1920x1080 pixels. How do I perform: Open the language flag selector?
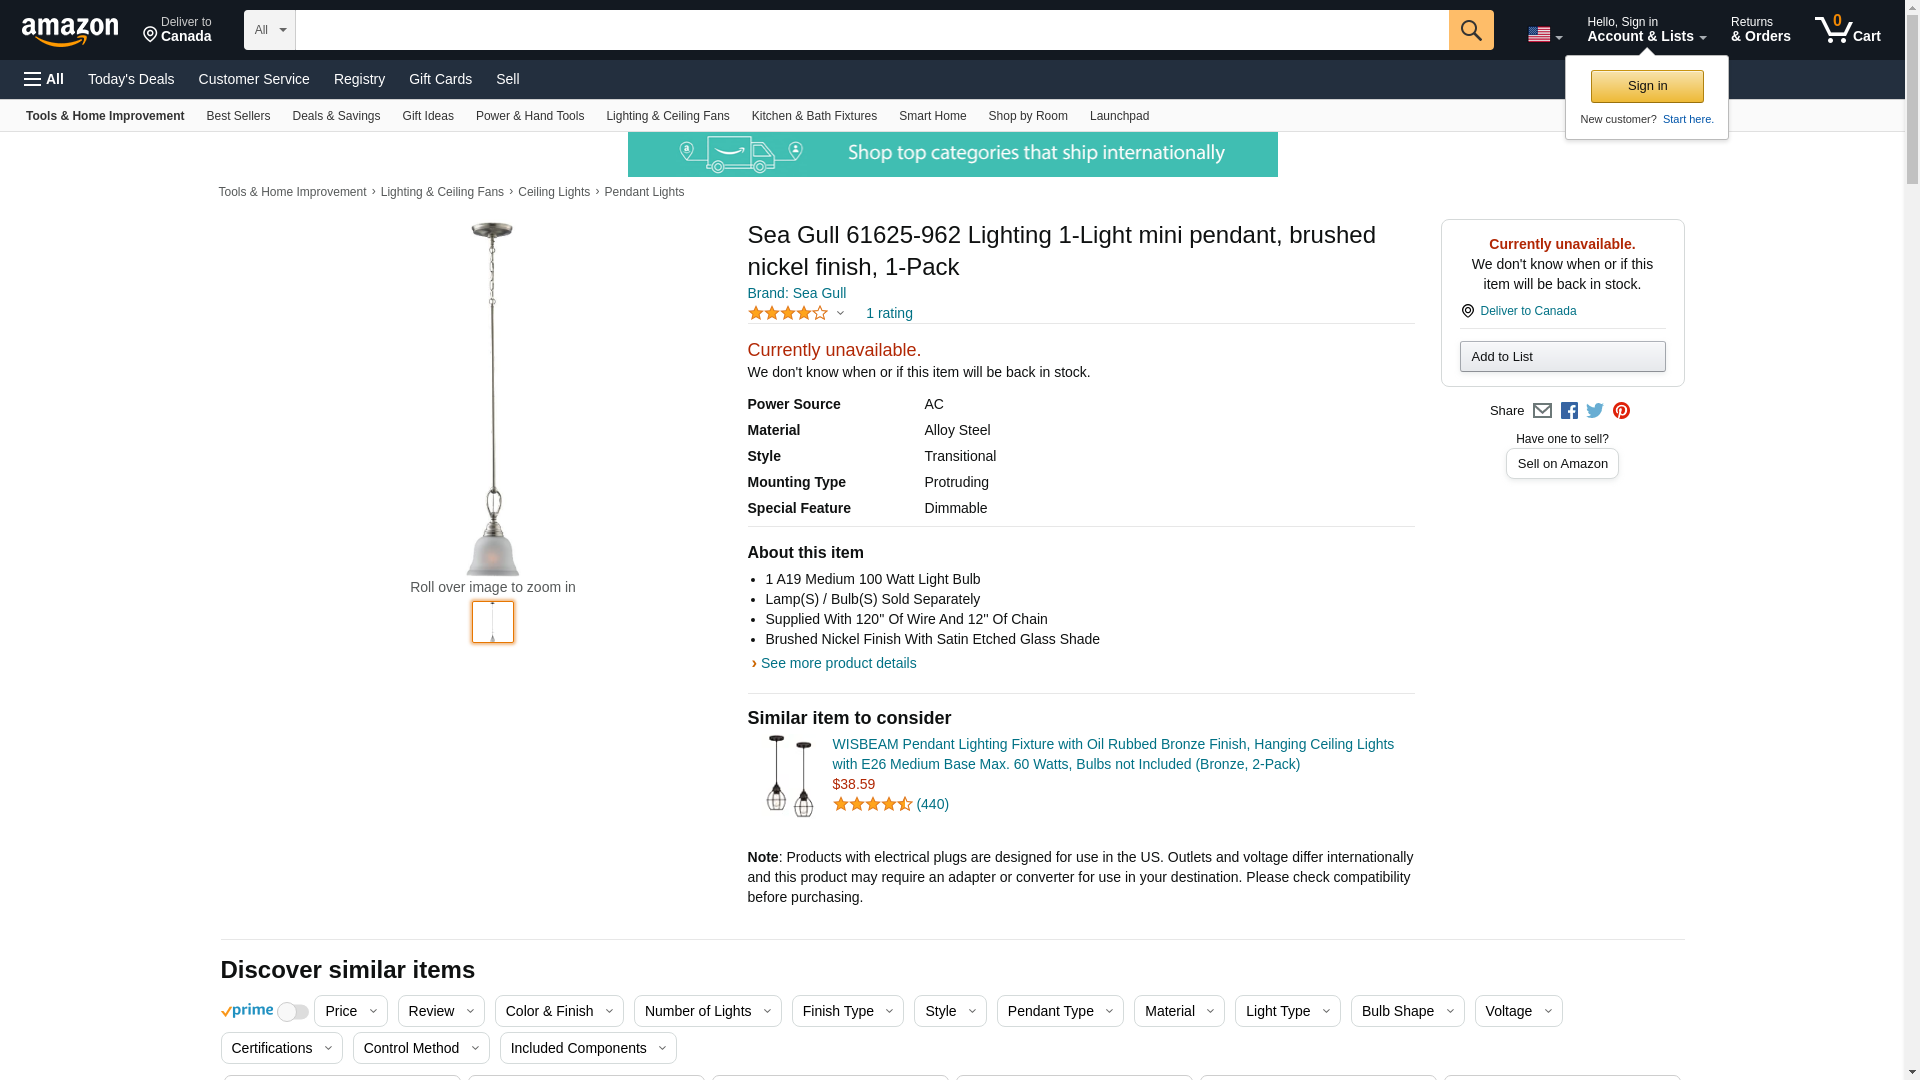1544,35
